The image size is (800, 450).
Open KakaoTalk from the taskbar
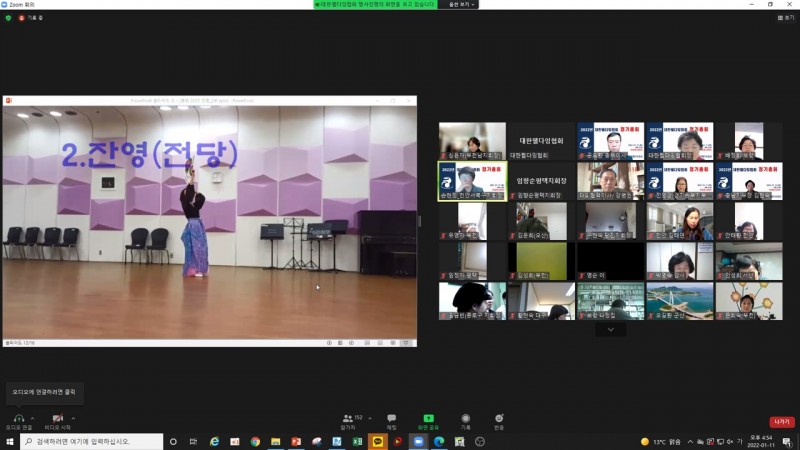(x=378, y=441)
